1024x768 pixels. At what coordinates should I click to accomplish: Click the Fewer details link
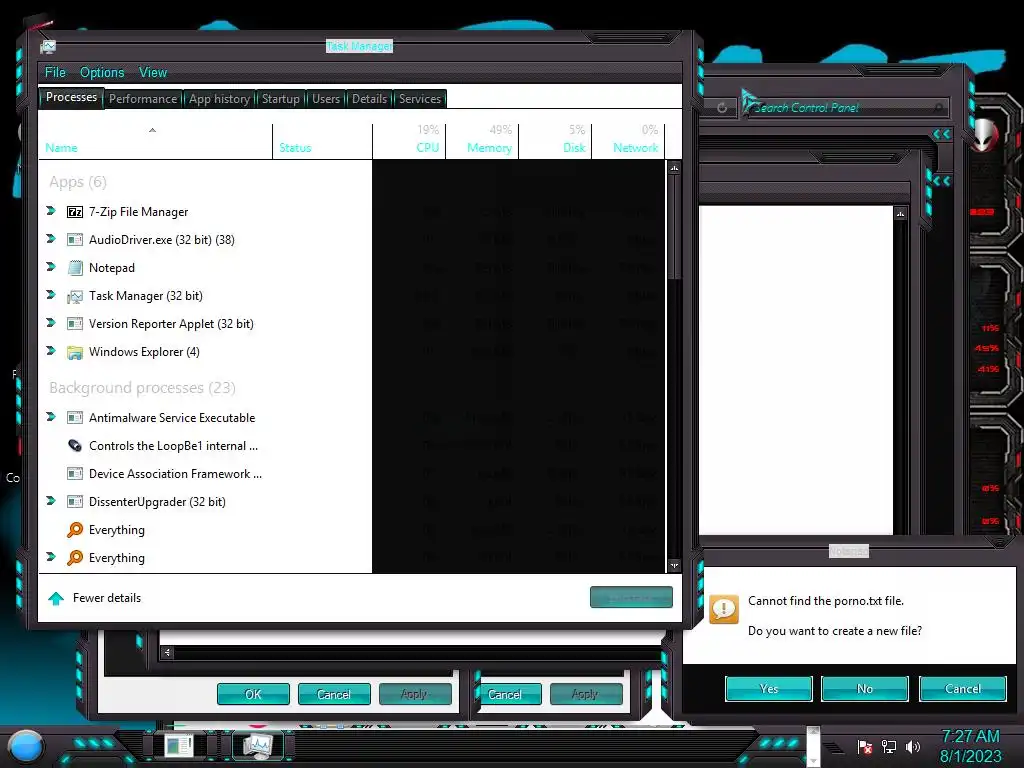107,598
